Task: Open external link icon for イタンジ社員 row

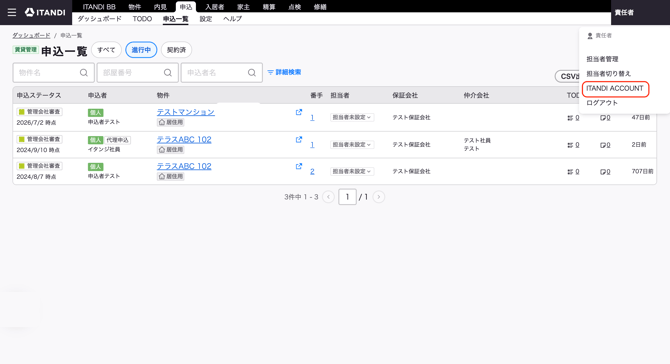Action: point(299,140)
